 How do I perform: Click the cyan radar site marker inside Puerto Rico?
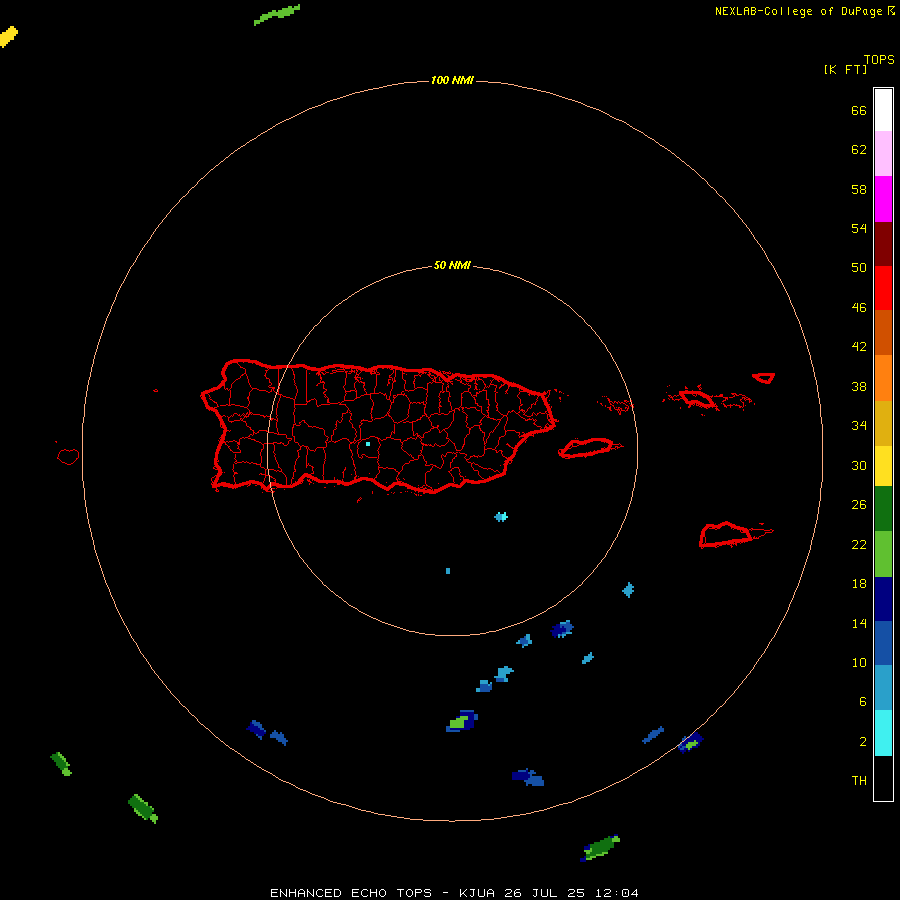(368, 444)
